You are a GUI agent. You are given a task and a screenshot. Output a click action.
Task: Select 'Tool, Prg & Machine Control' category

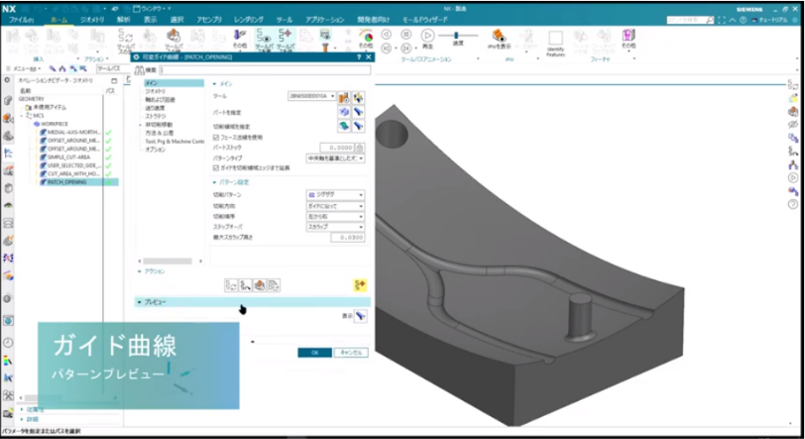[x=175, y=141]
